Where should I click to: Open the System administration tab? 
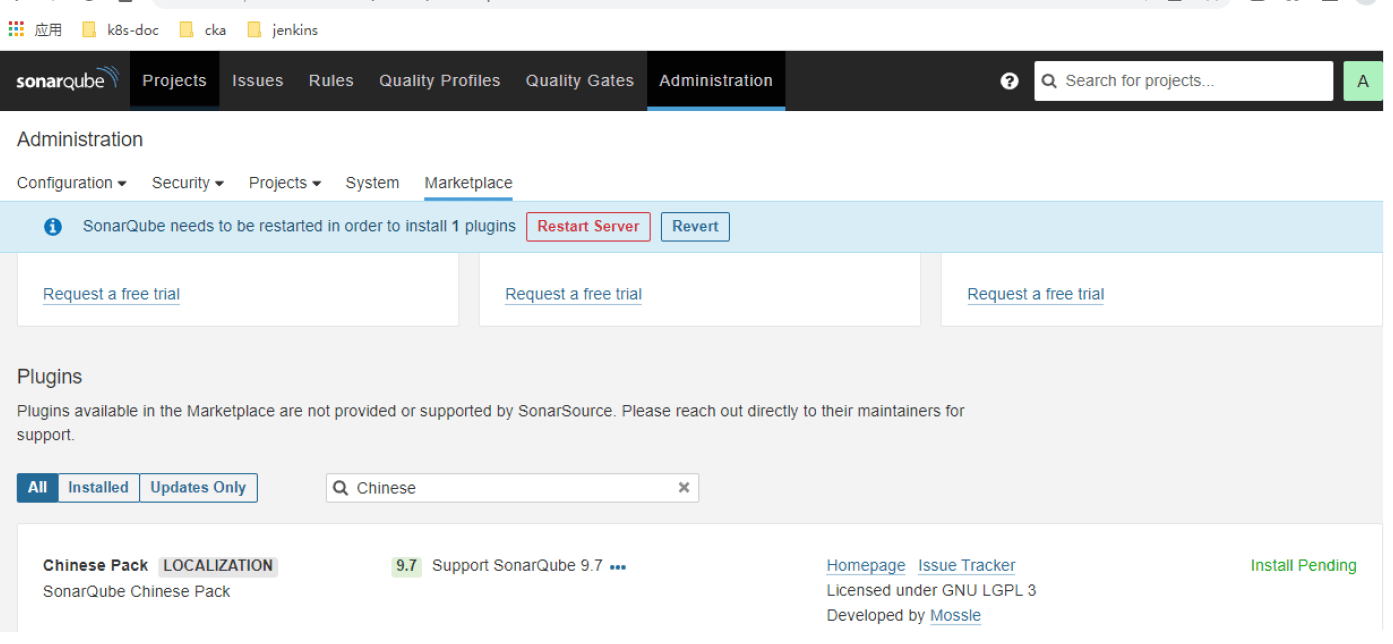tap(372, 183)
